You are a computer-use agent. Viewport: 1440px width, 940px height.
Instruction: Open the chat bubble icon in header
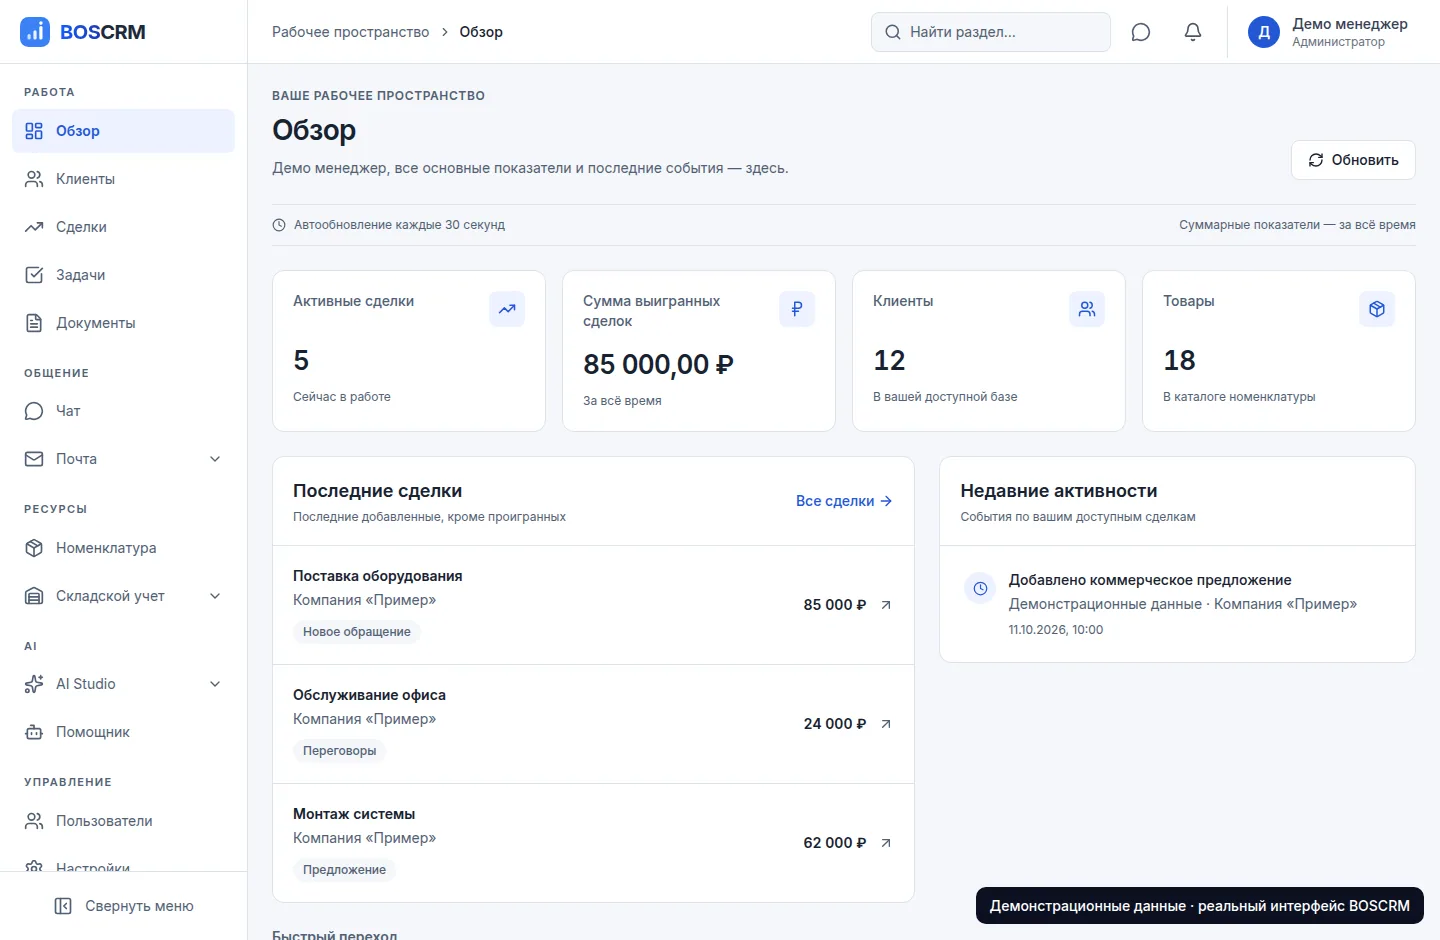point(1141,32)
